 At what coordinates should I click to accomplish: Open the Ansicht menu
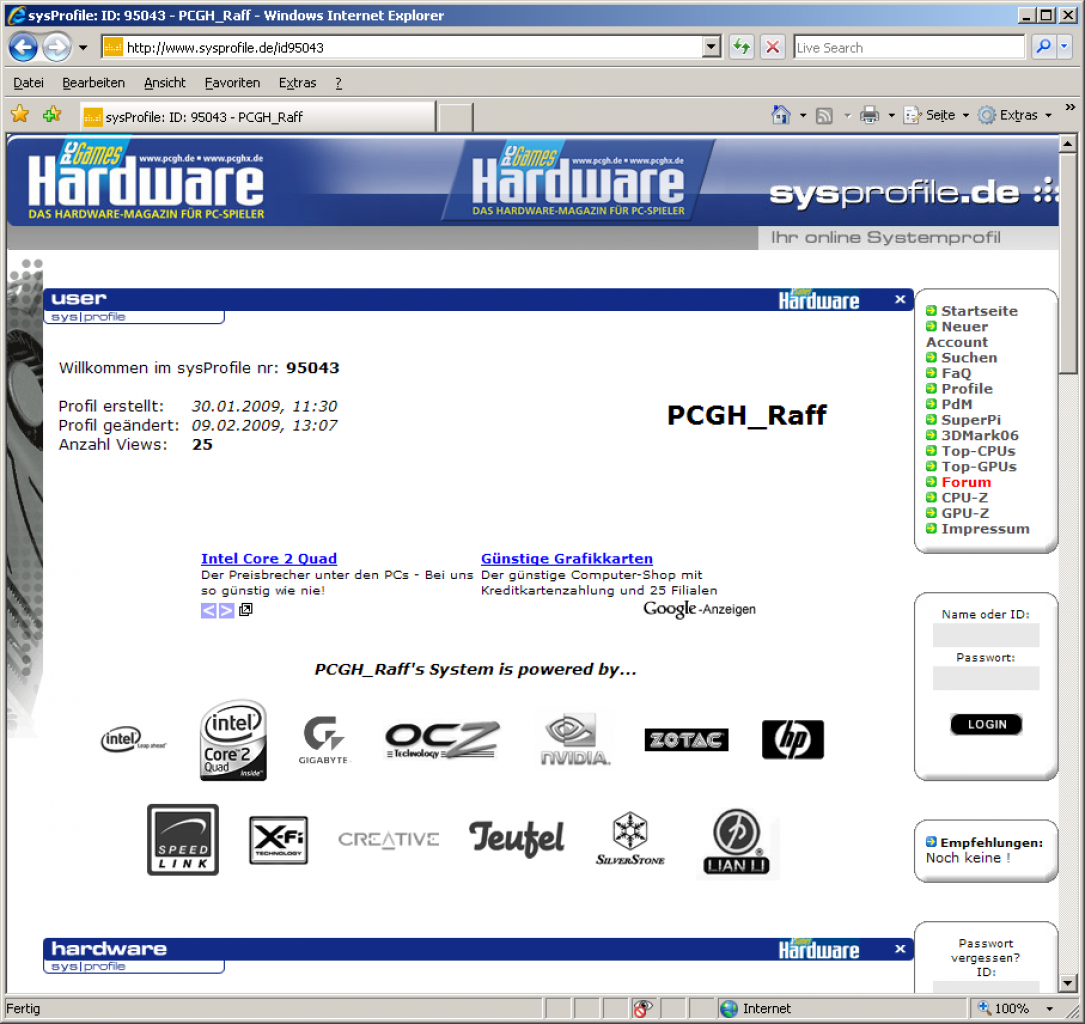pyautogui.click(x=165, y=83)
